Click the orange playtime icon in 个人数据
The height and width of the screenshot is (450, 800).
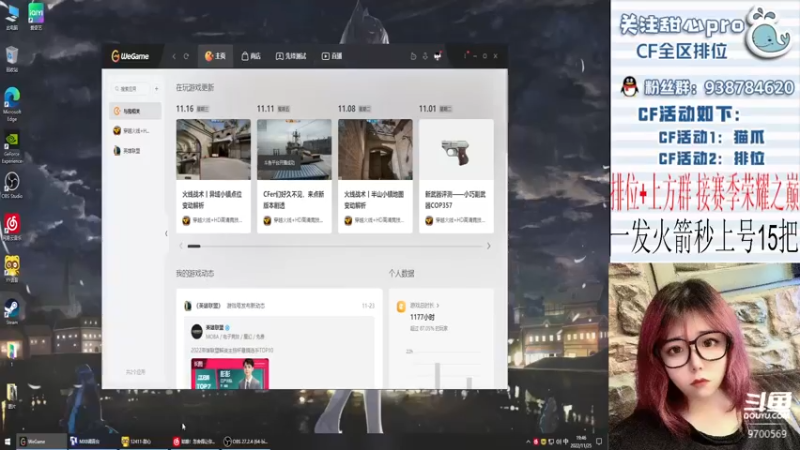click(x=401, y=306)
